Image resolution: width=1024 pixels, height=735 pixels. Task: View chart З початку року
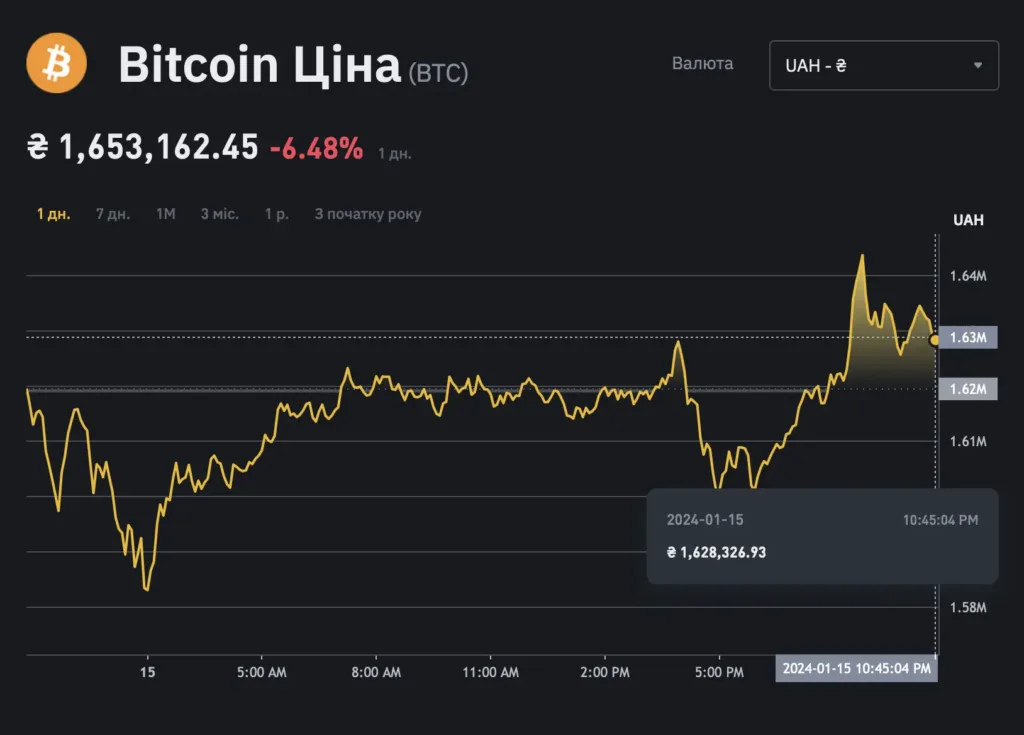click(368, 214)
